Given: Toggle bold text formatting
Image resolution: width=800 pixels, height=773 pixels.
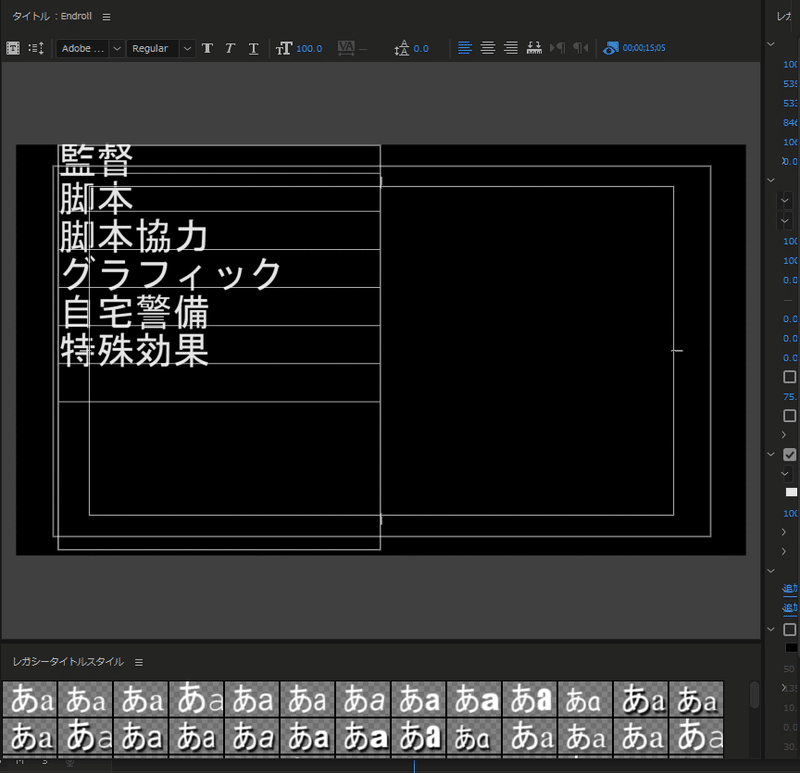Looking at the screenshot, I should (x=207, y=48).
